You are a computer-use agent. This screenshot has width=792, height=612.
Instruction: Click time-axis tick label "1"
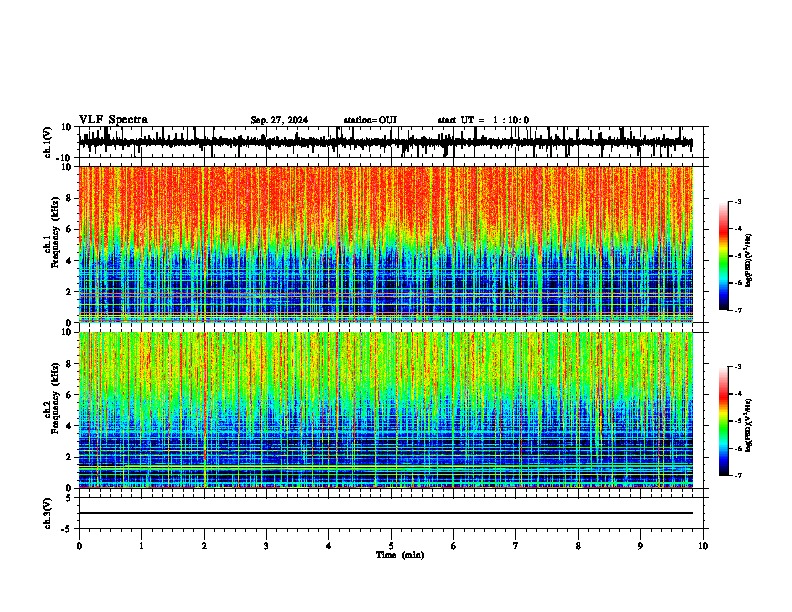click(141, 546)
